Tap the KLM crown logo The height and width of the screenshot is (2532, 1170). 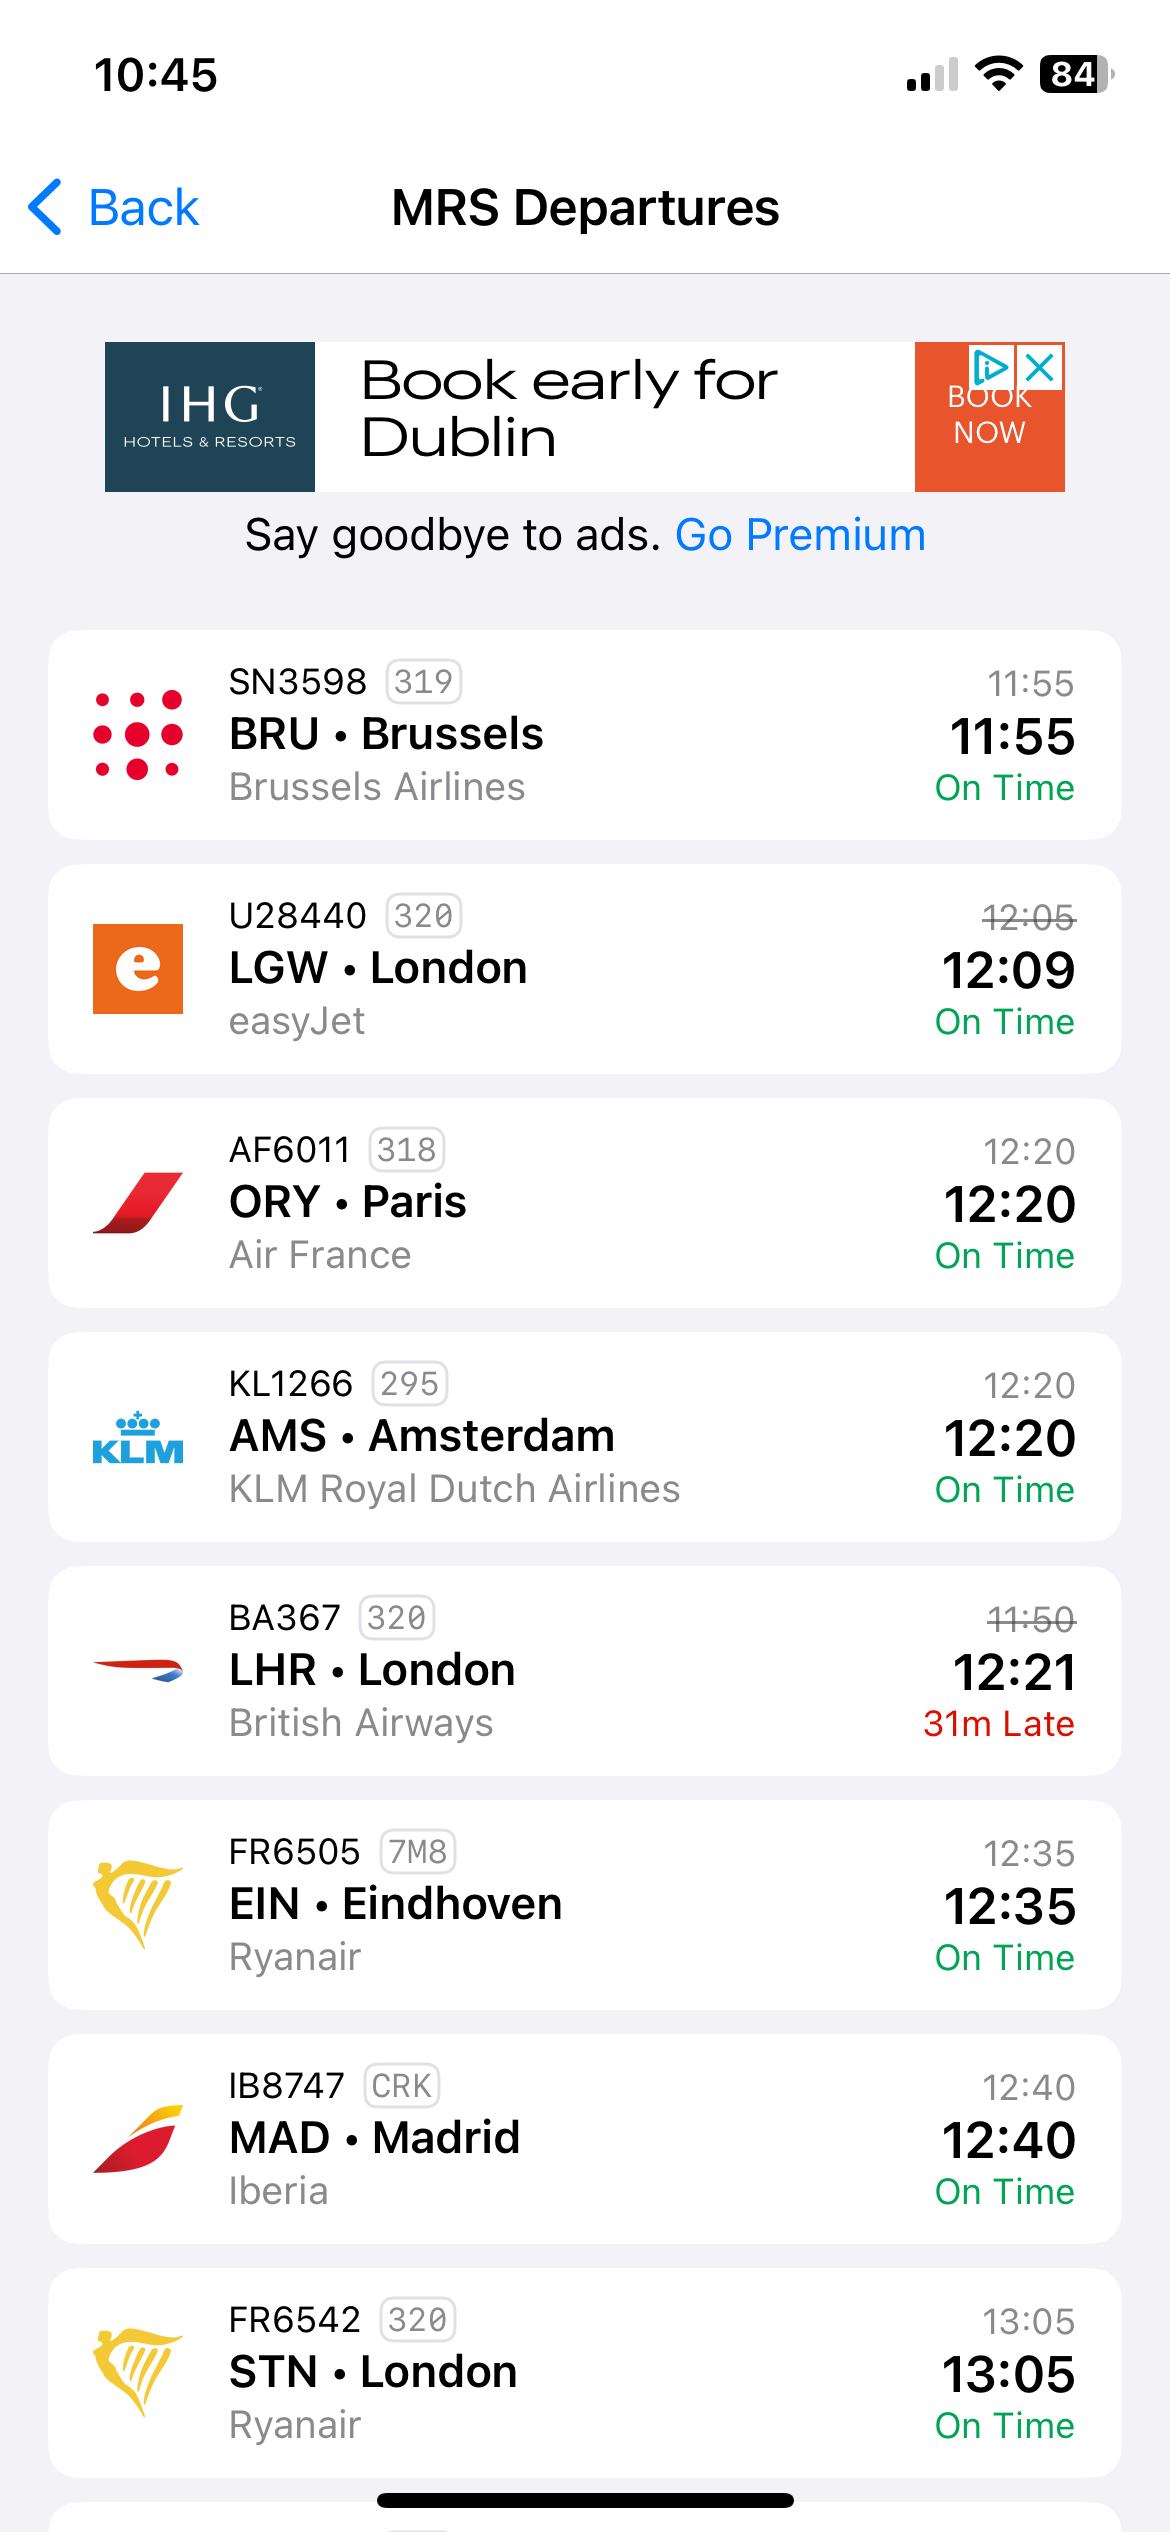pyautogui.click(x=138, y=1437)
